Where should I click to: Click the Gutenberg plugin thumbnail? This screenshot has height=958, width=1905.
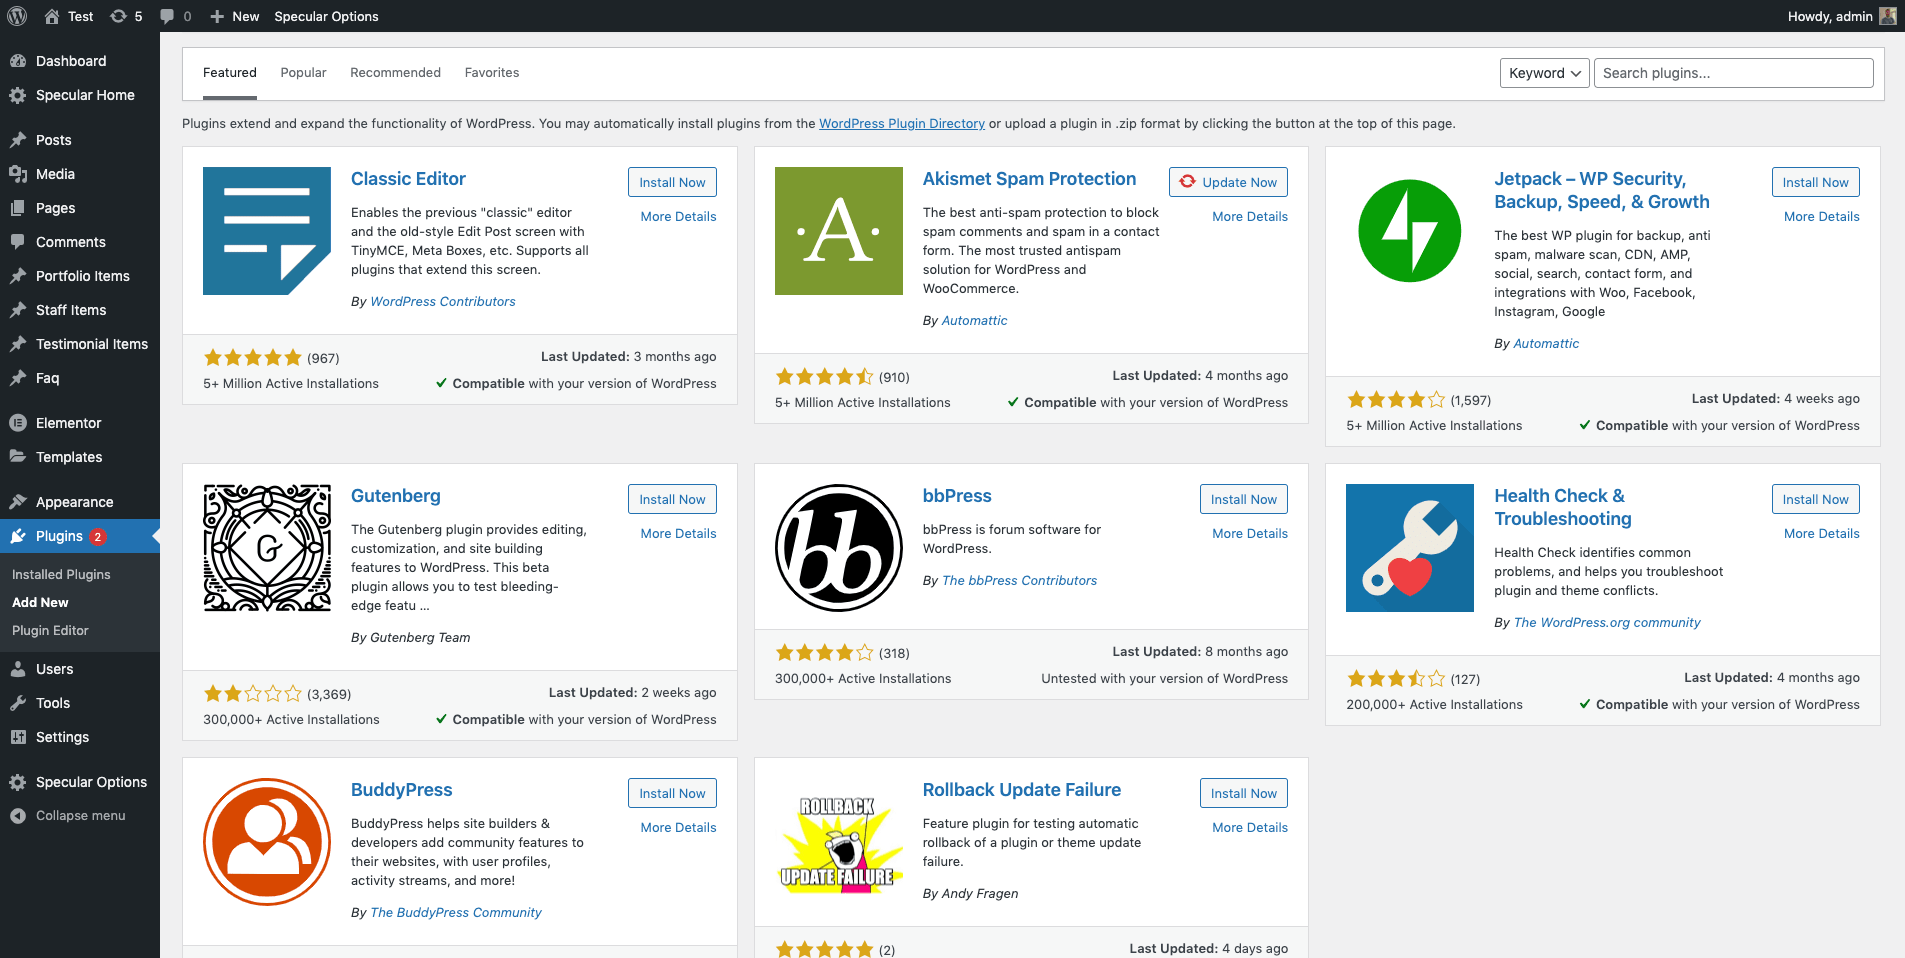pos(267,548)
